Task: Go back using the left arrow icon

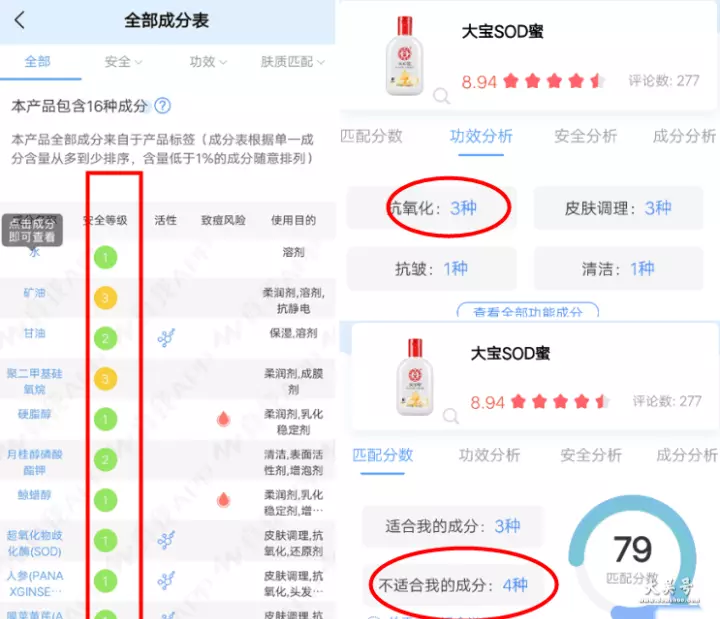Action: pyautogui.click(x=19, y=20)
